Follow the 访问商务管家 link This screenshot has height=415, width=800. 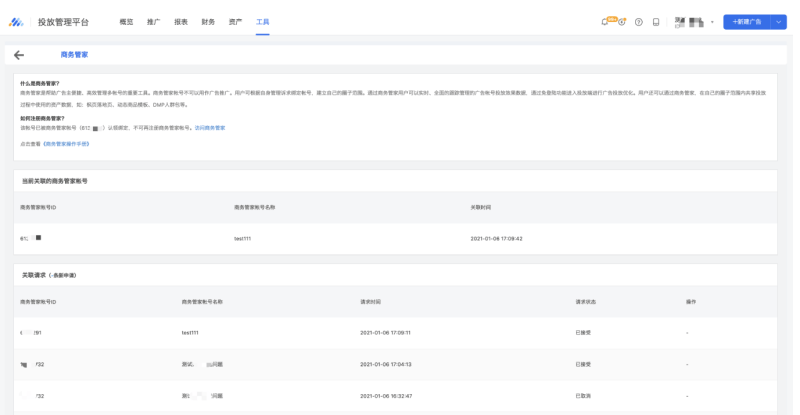pyautogui.click(x=210, y=128)
